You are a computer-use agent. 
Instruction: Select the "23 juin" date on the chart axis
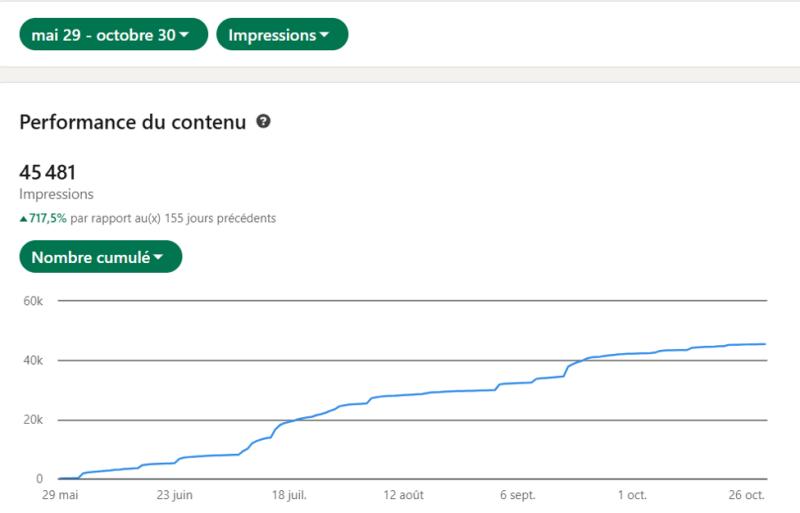coord(173,495)
